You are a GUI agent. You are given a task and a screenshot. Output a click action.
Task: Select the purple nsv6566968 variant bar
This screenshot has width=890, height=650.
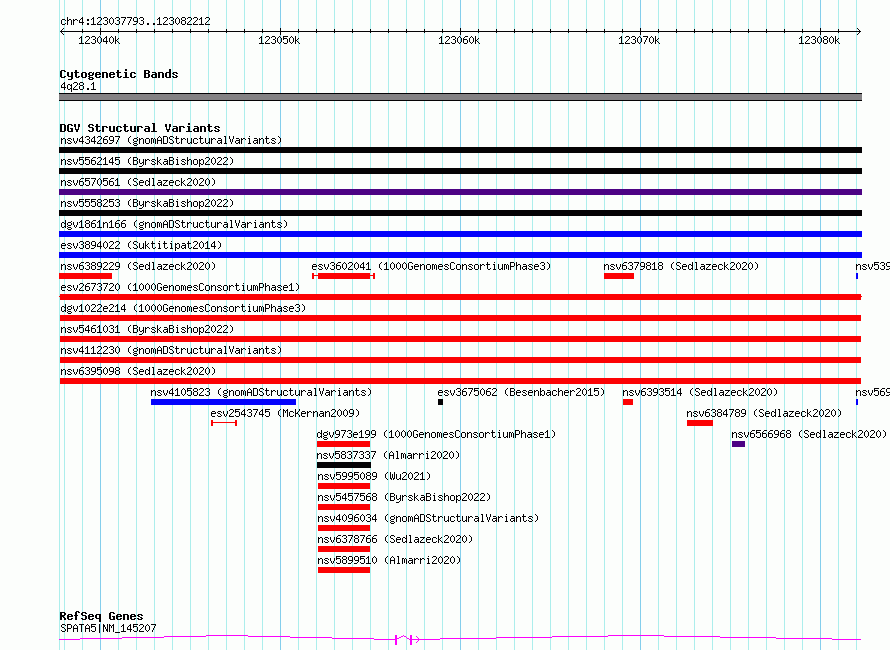pos(738,444)
